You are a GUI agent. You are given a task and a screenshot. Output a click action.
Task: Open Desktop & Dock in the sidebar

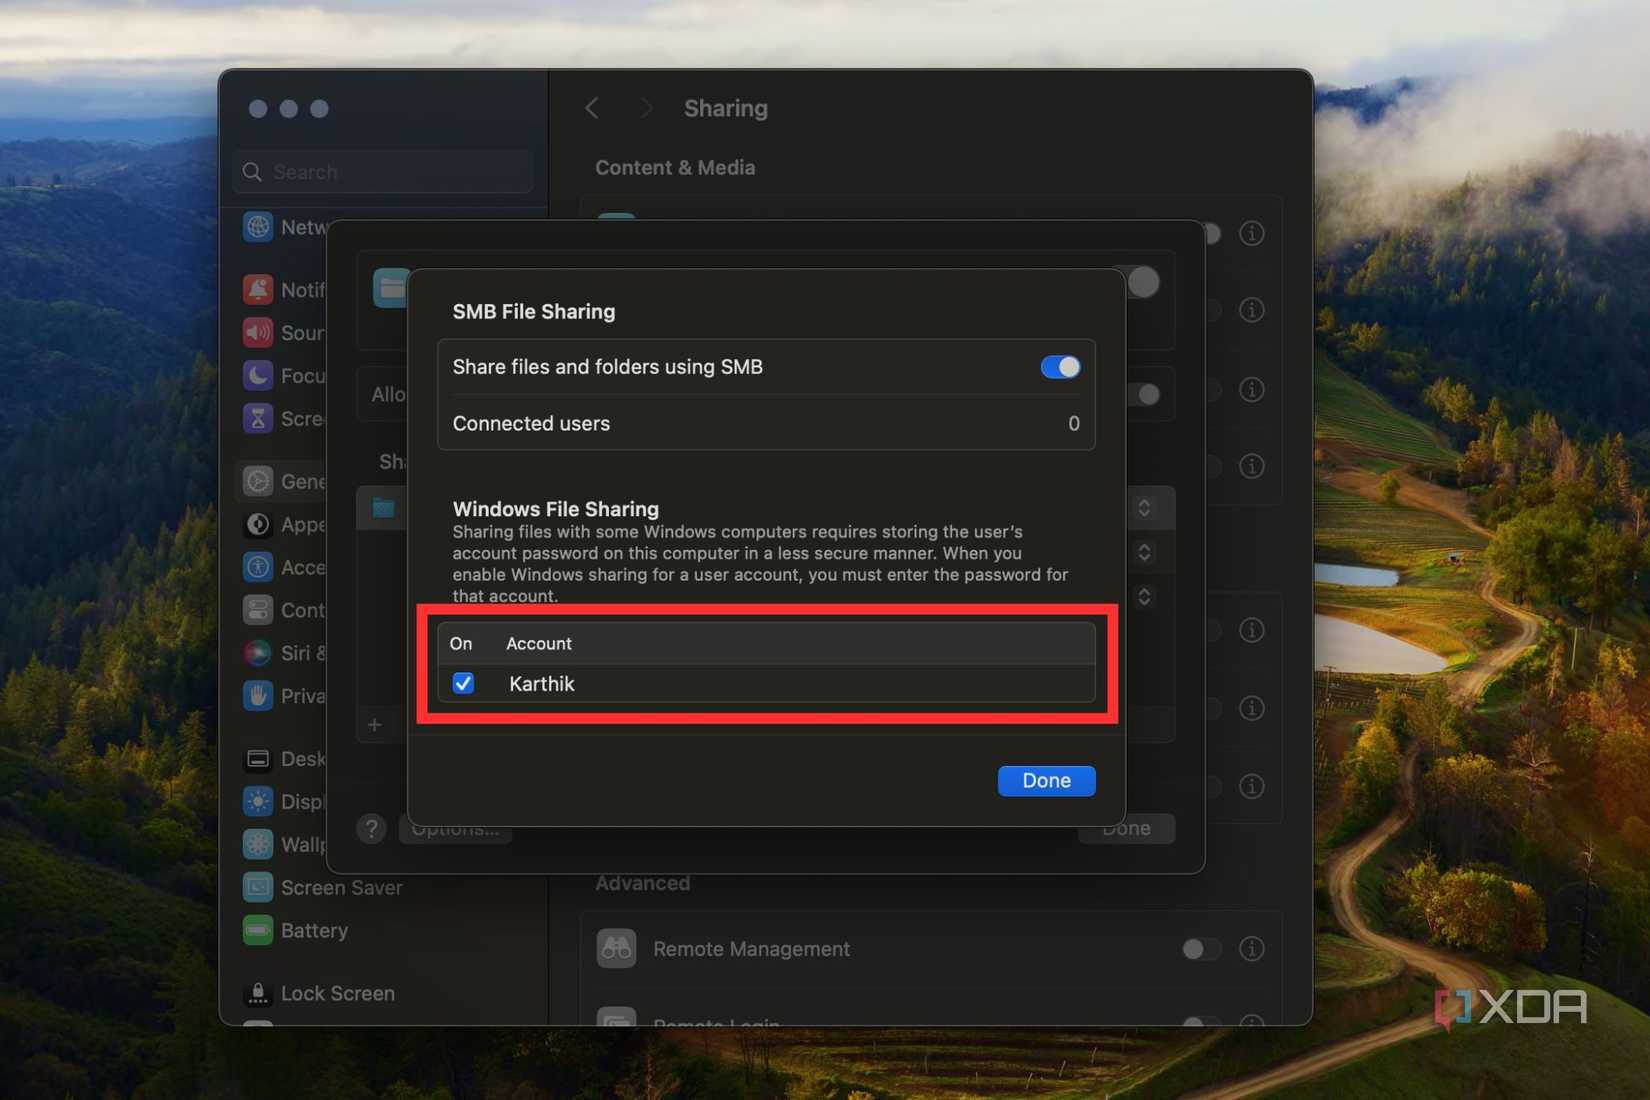(x=285, y=759)
